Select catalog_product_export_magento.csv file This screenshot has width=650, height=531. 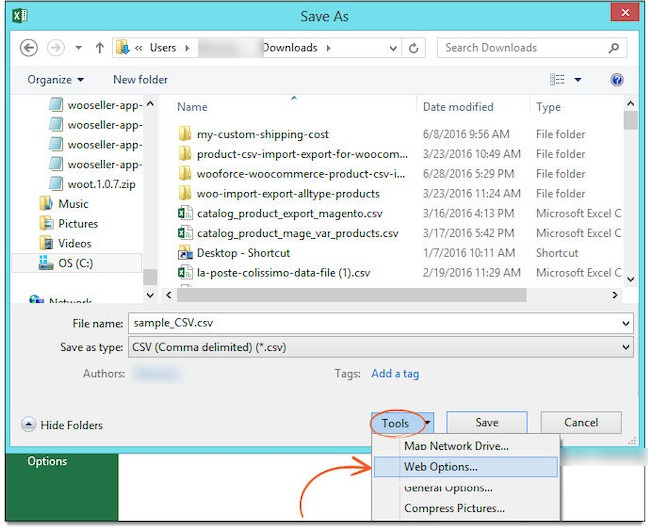point(280,213)
